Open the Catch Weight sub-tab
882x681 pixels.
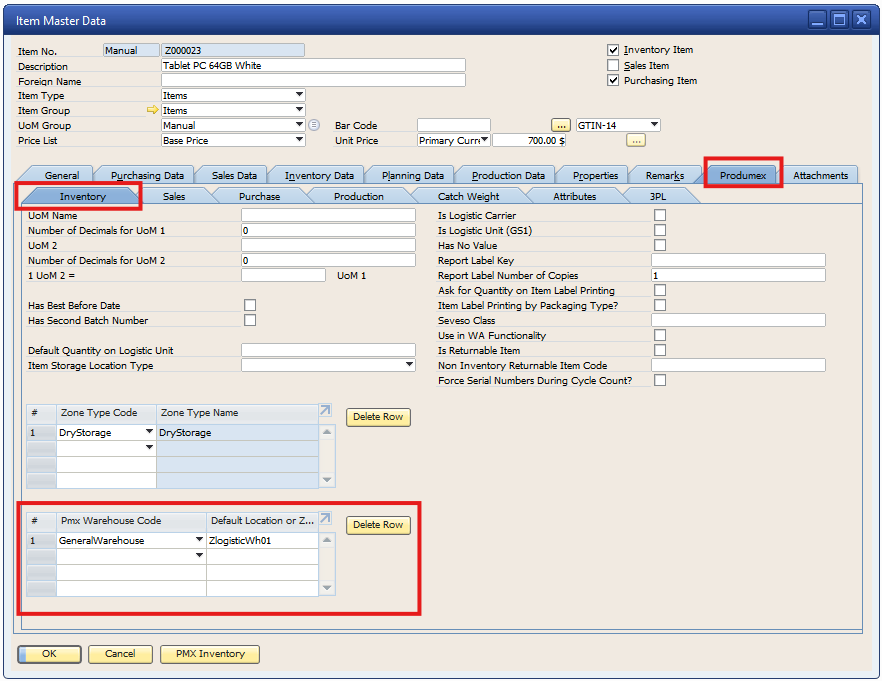(468, 196)
